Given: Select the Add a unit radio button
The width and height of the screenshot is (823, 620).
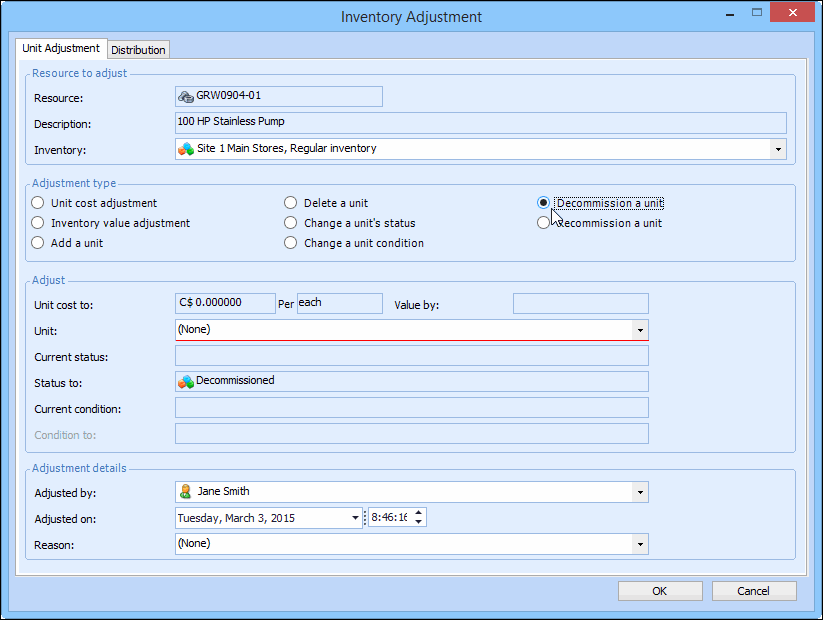Looking at the screenshot, I should point(38,243).
